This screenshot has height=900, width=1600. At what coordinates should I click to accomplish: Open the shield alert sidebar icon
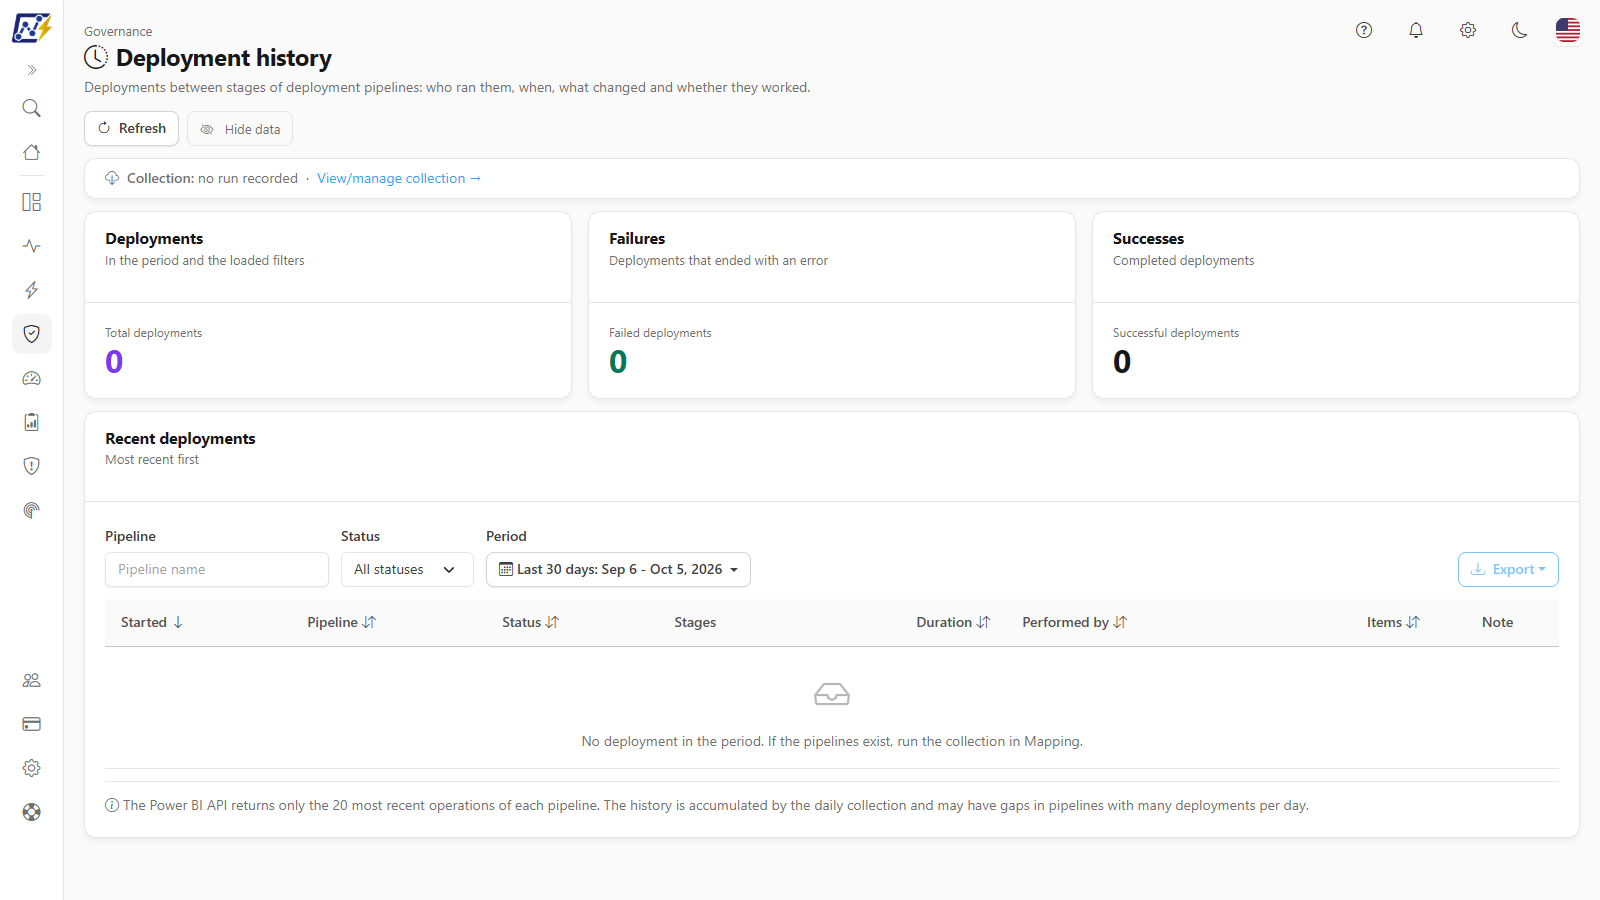pos(32,466)
